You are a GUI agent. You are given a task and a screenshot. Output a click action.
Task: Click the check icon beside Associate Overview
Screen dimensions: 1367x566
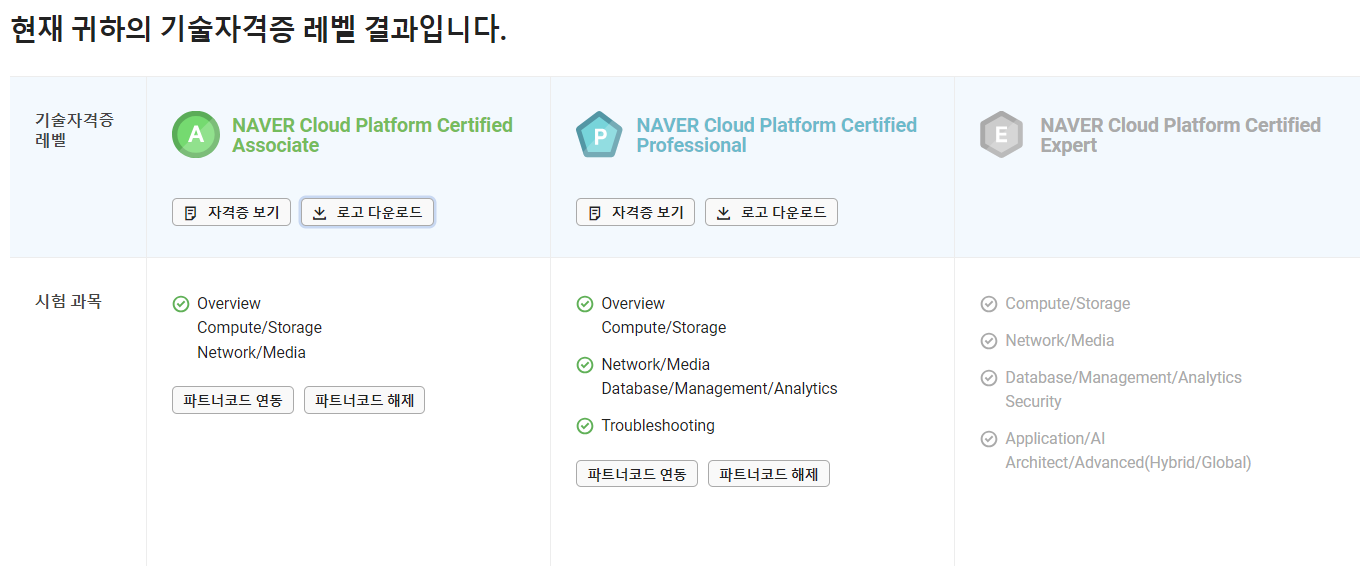[x=181, y=304]
